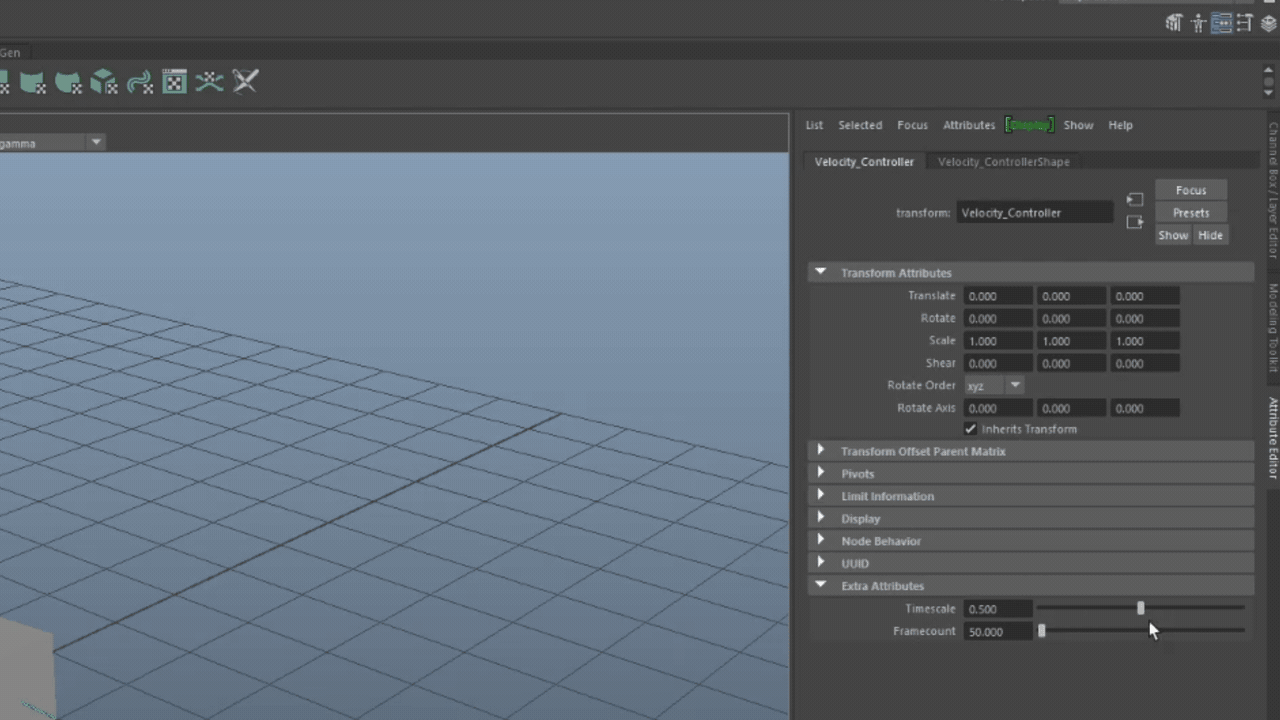Image resolution: width=1280 pixels, height=720 pixels.
Task: Click the Framecount slider handle
Action: [x=1041, y=631]
